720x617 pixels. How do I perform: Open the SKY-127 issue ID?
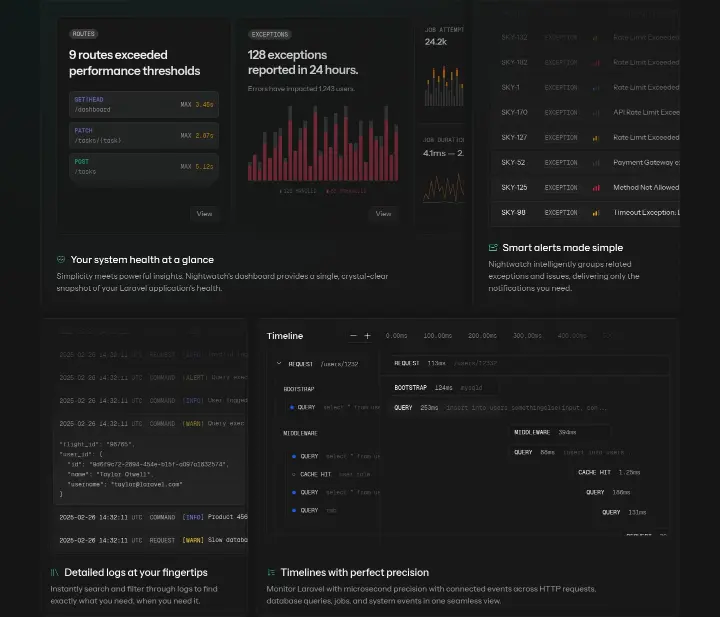pyautogui.click(x=514, y=137)
